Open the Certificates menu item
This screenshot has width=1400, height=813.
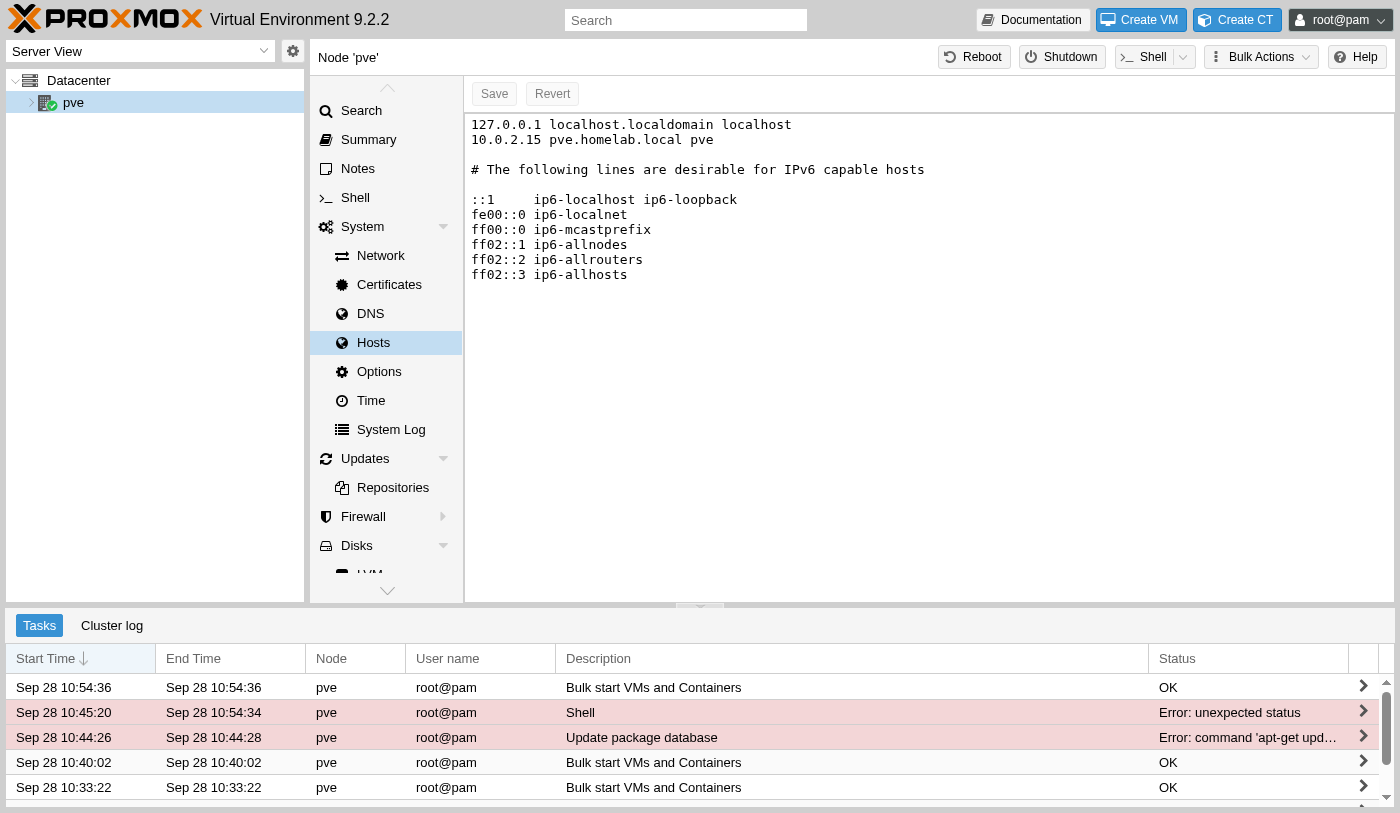pyautogui.click(x=386, y=285)
